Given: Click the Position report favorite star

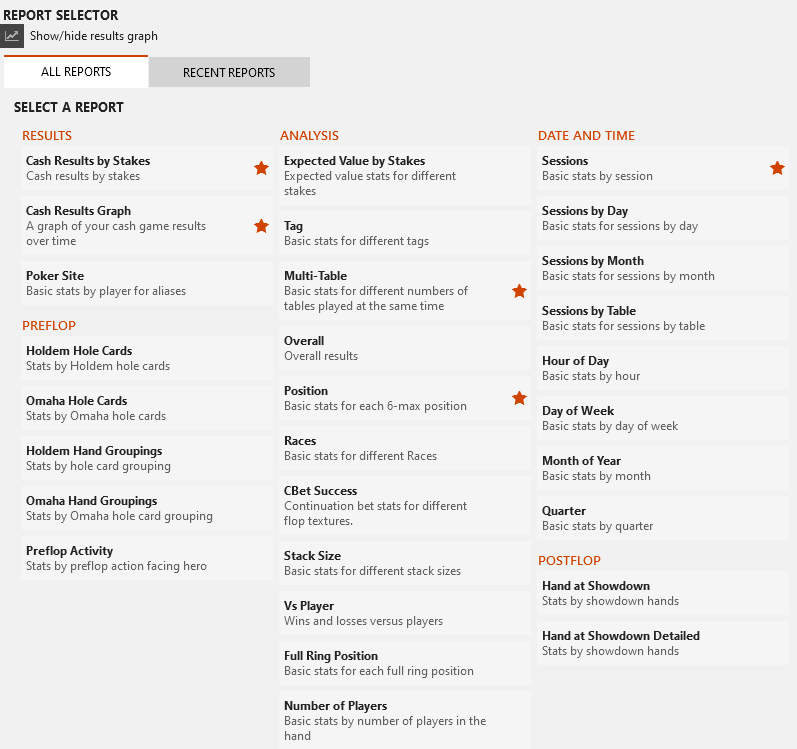Looking at the screenshot, I should pos(519,398).
